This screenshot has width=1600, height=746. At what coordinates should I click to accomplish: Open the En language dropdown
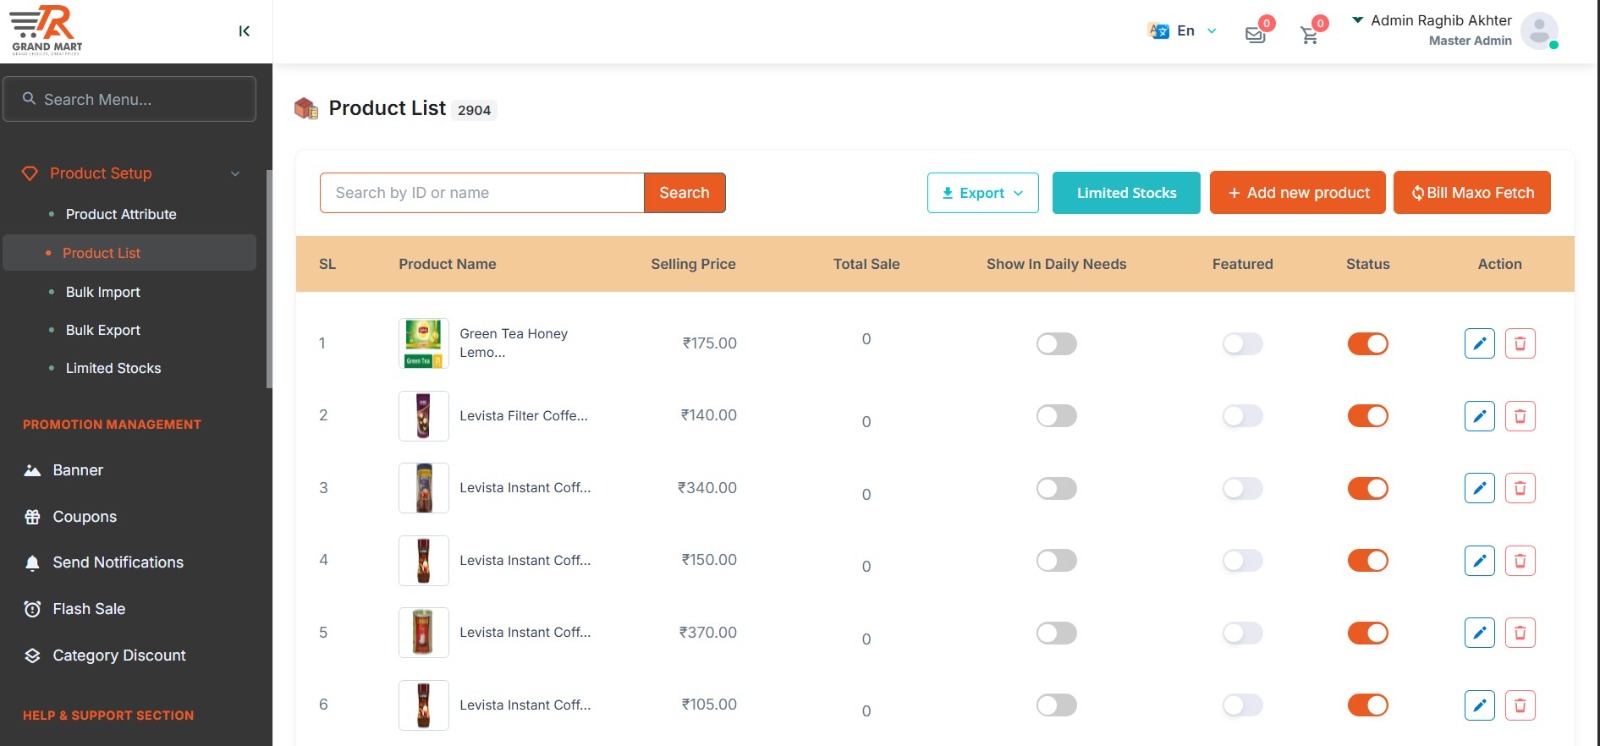1183,31
